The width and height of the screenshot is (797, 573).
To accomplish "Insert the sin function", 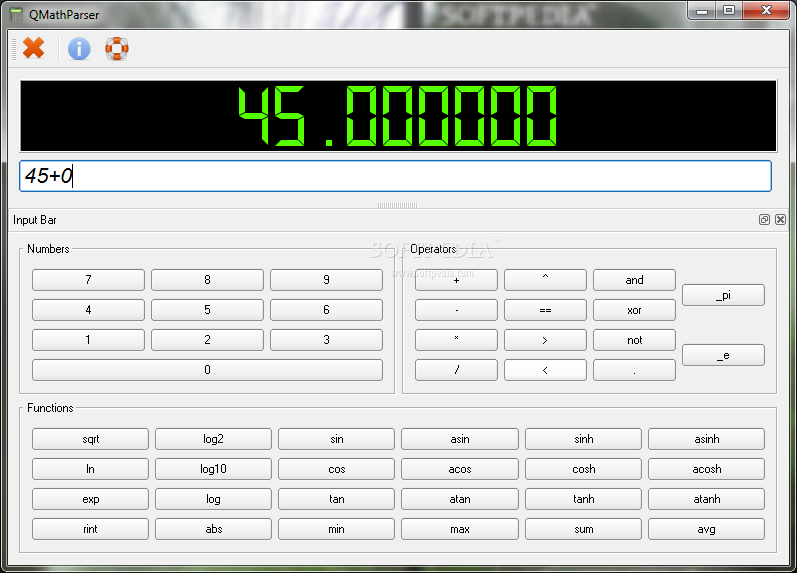I will click(336, 439).
